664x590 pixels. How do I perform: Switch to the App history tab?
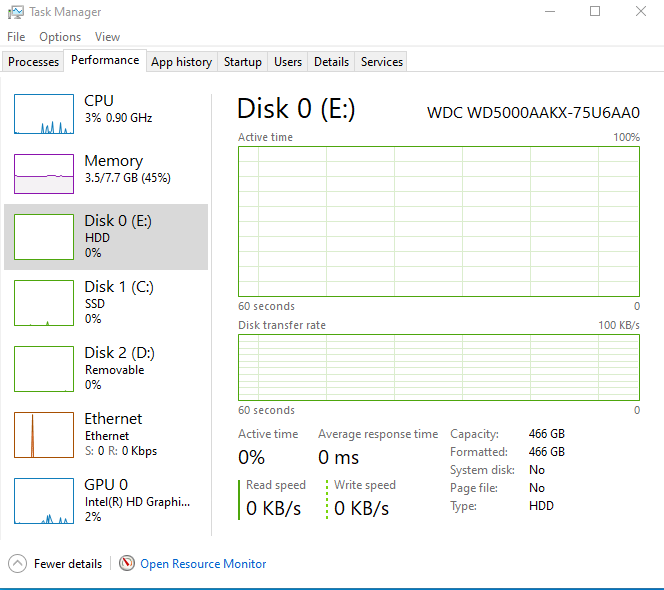tap(181, 62)
